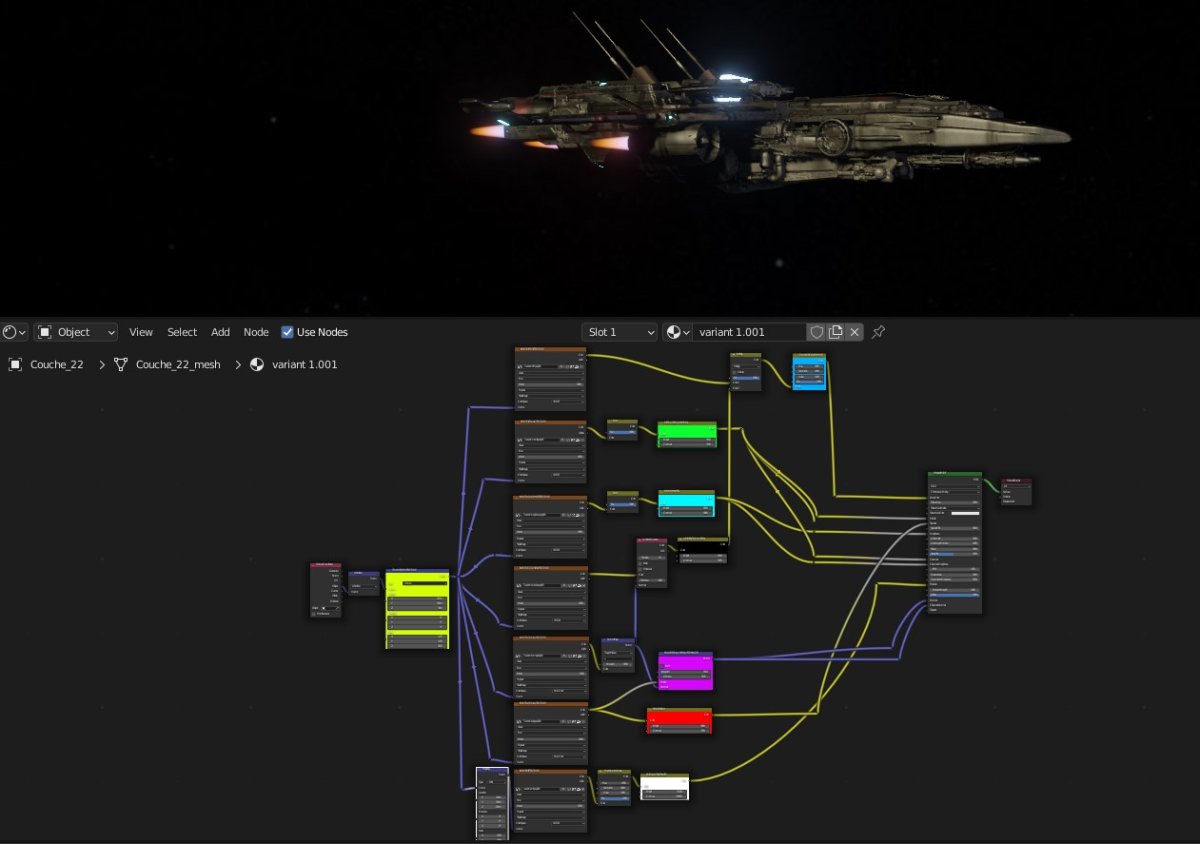The image size is (1200, 844).
Task: Open the Add menu
Action: [220, 332]
